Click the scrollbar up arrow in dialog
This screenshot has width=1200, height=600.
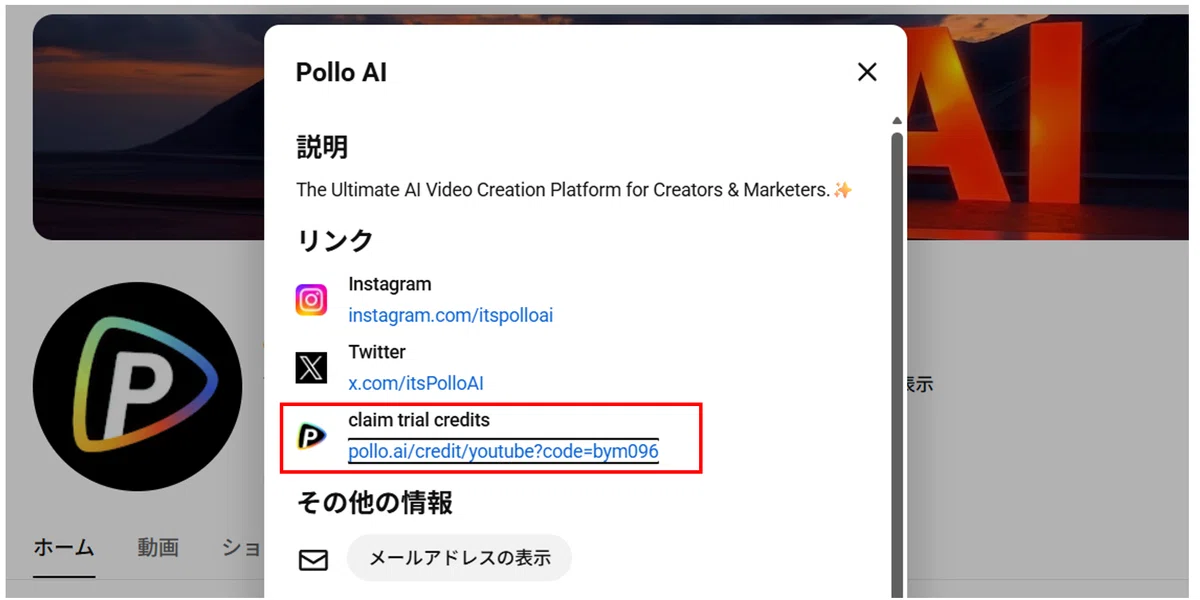click(x=897, y=122)
